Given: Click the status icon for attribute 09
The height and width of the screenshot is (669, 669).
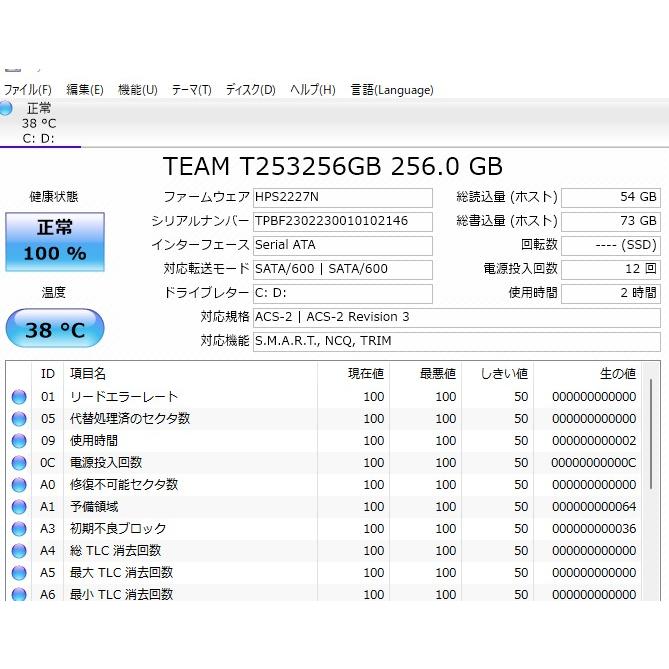Looking at the screenshot, I should [x=19, y=441].
